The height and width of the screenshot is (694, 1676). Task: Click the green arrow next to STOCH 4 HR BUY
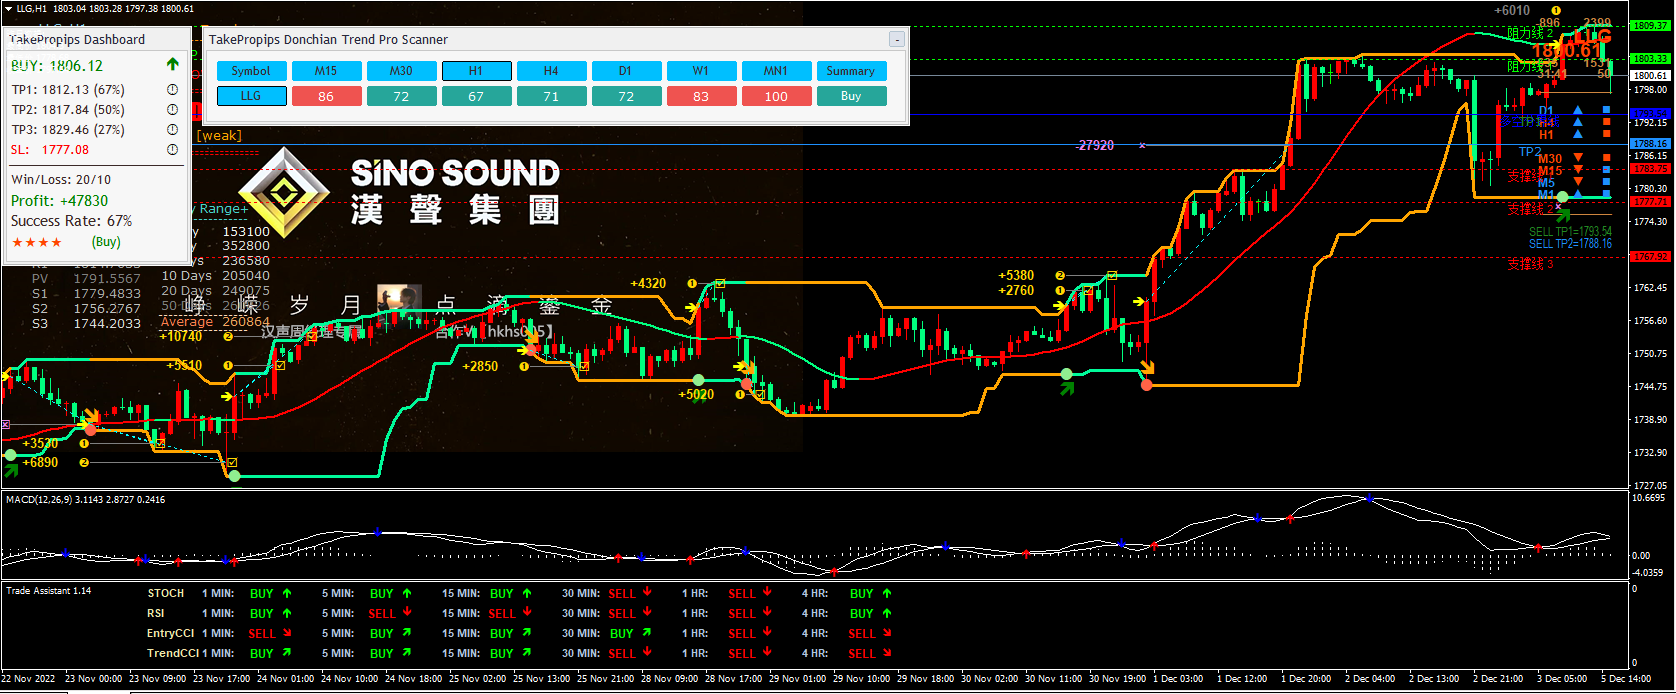point(887,593)
